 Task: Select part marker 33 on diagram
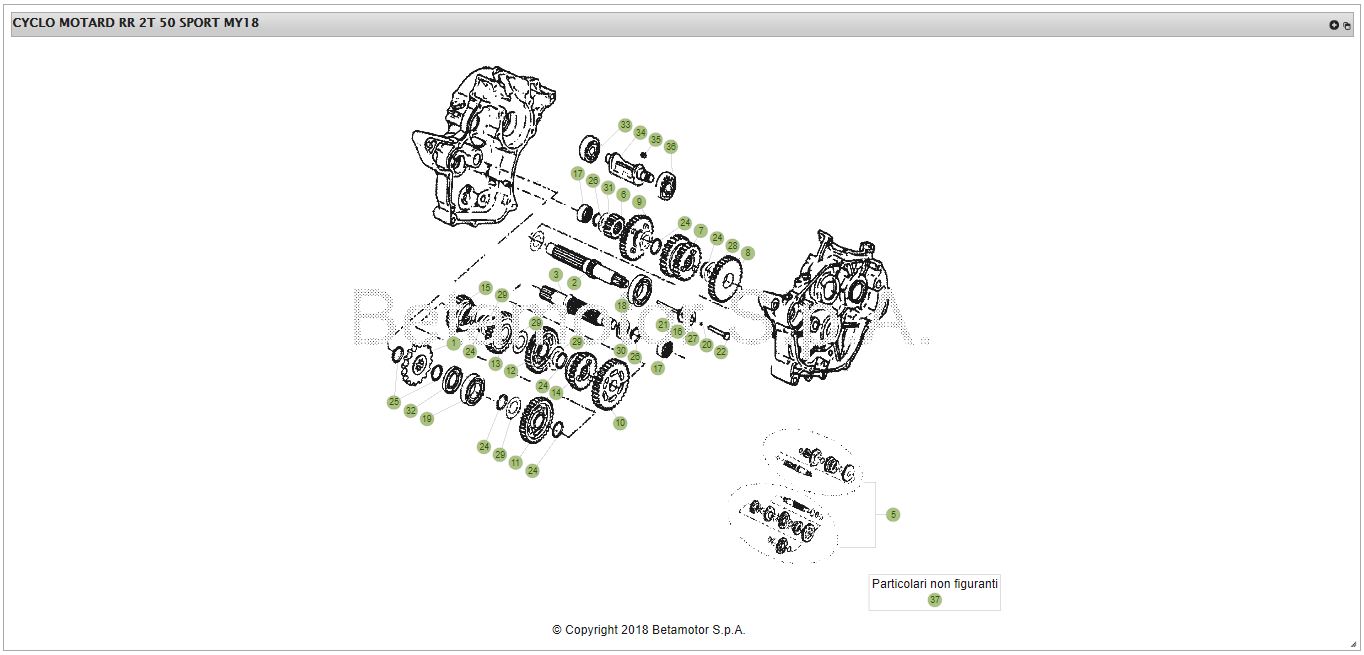(x=625, y=125)
